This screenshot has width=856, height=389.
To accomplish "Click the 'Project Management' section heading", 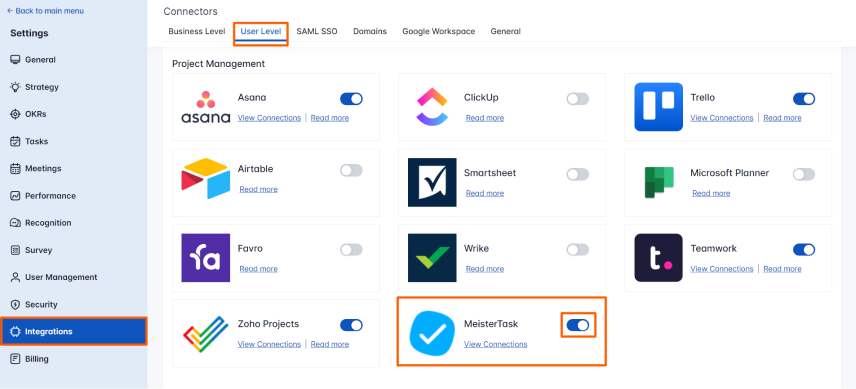I will (218, 64).
